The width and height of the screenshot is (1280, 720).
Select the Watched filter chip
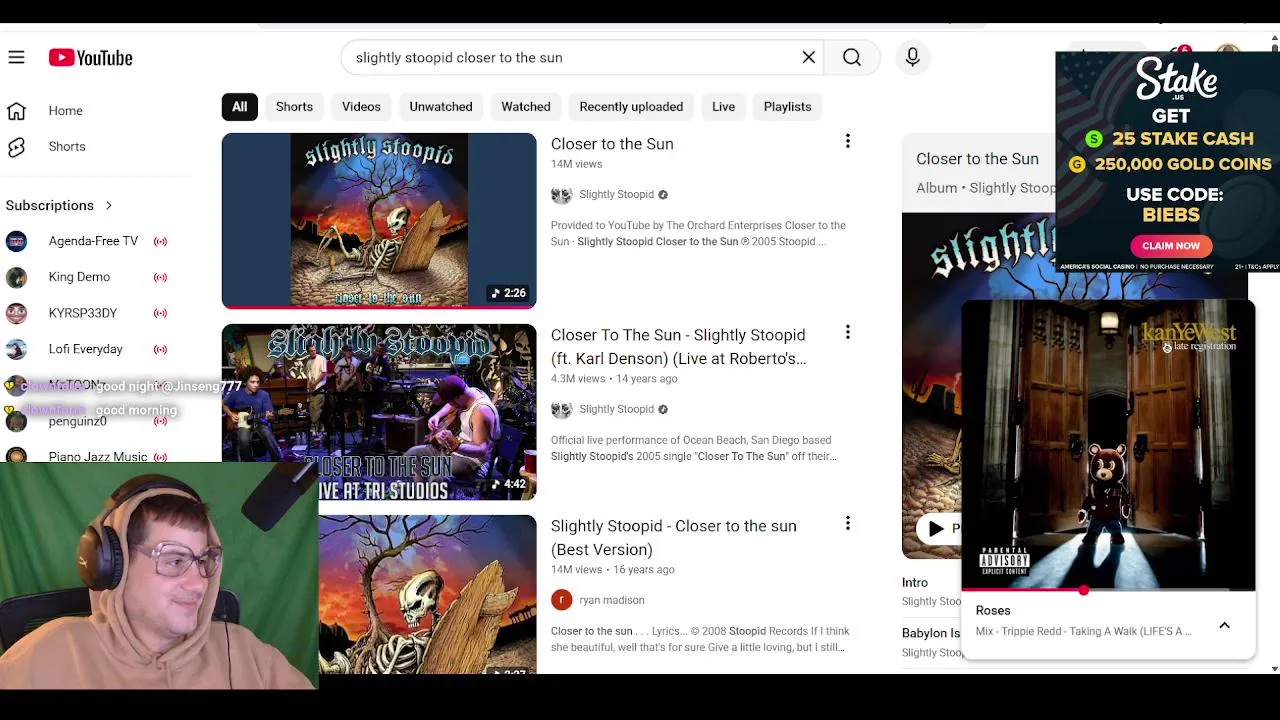526,107
